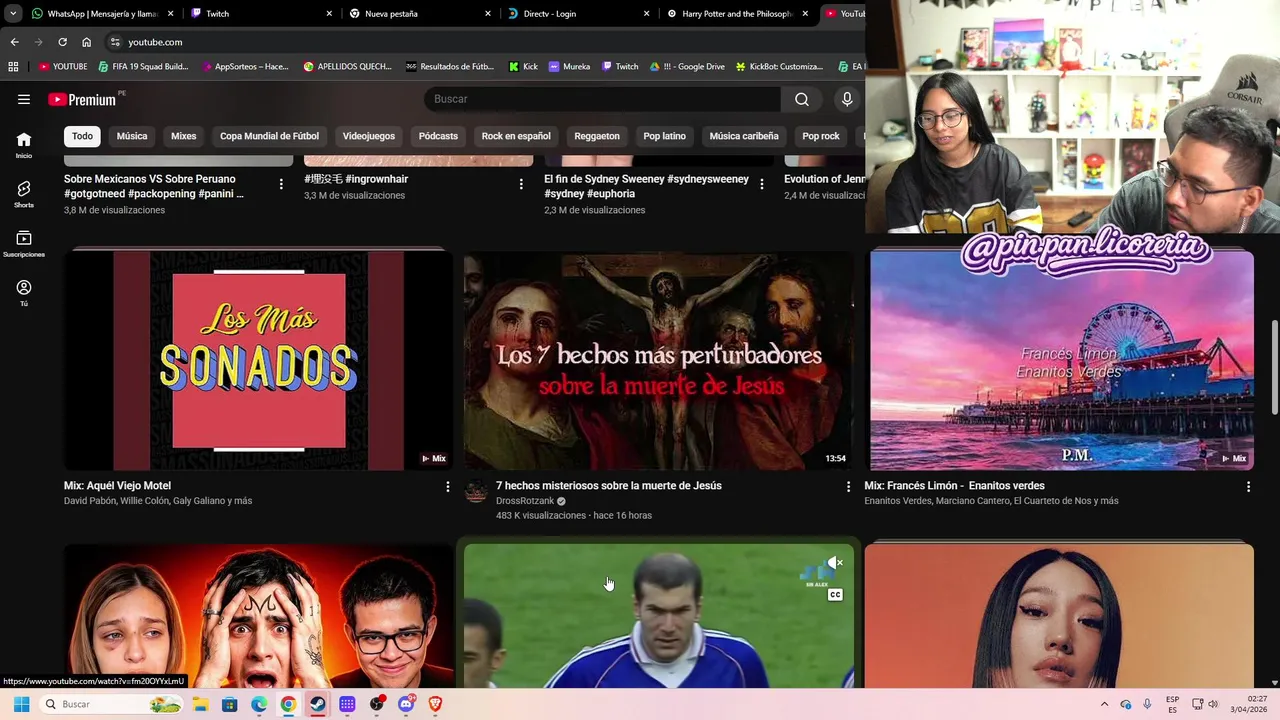
Task: Select the Pop latino filter chip
Action: tap(665, 136)
